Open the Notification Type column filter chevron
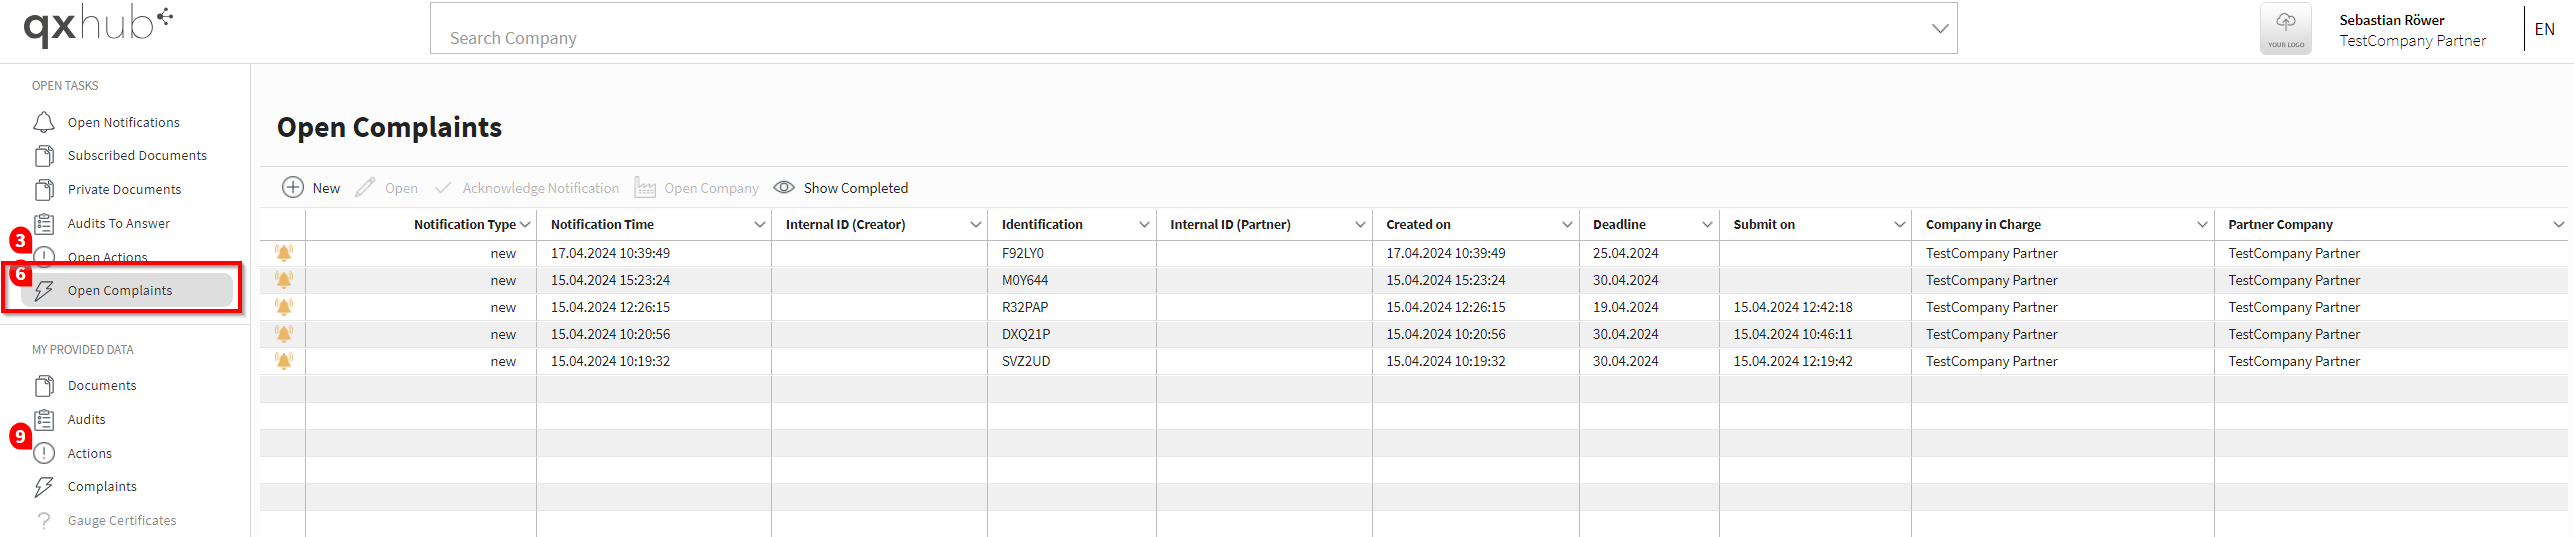This screenshot has height=537, width=2574. click(525, 225)
